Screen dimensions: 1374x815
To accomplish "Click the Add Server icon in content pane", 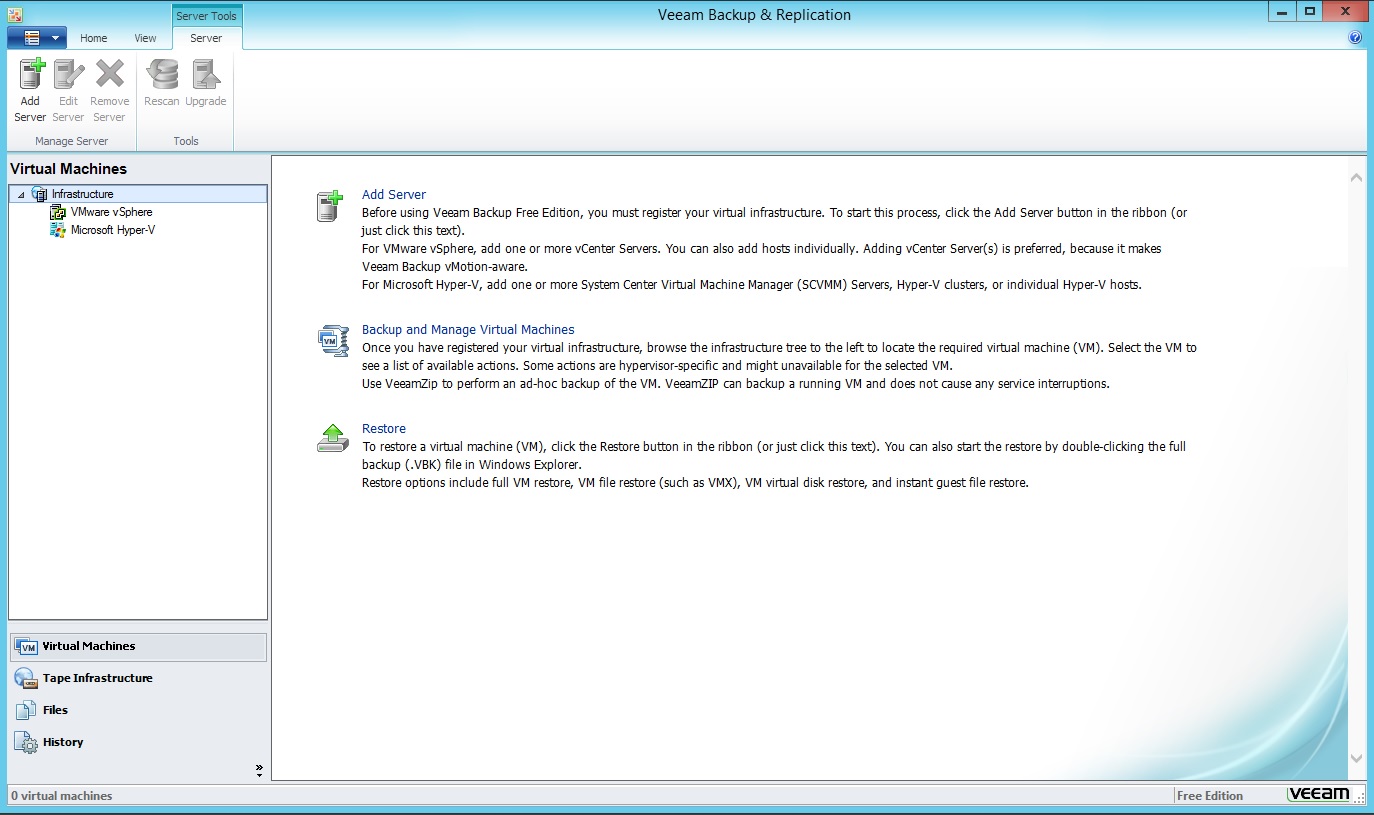I will coord(330,205).
